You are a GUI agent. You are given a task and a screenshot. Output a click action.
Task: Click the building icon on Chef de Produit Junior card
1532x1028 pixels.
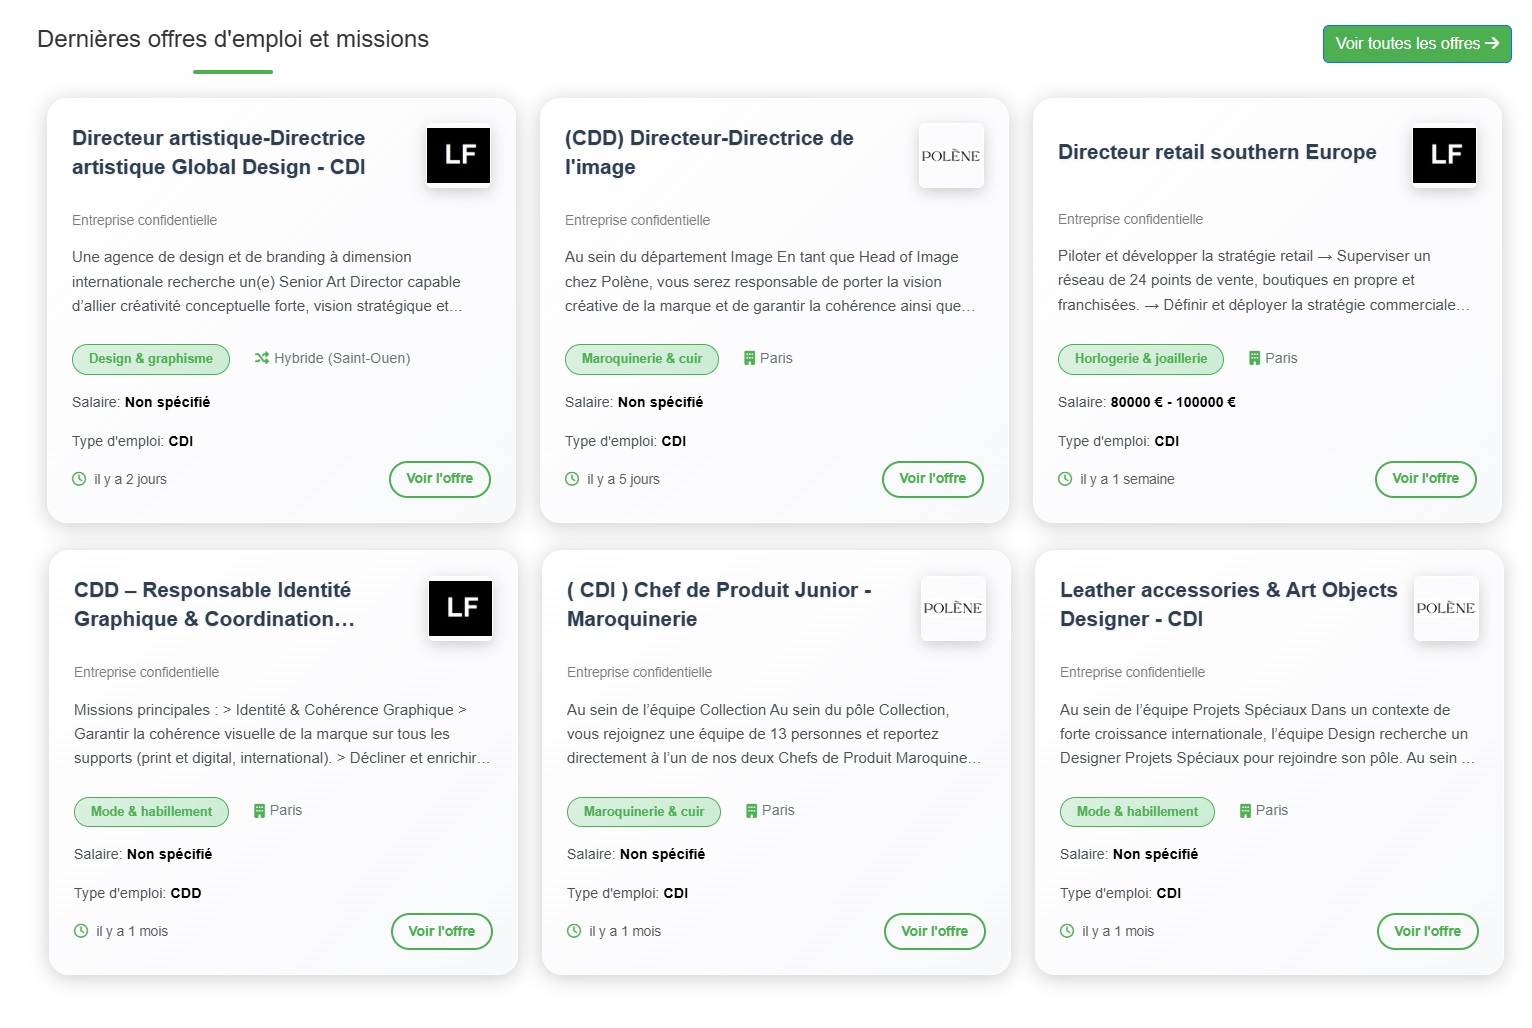(751, 811)
